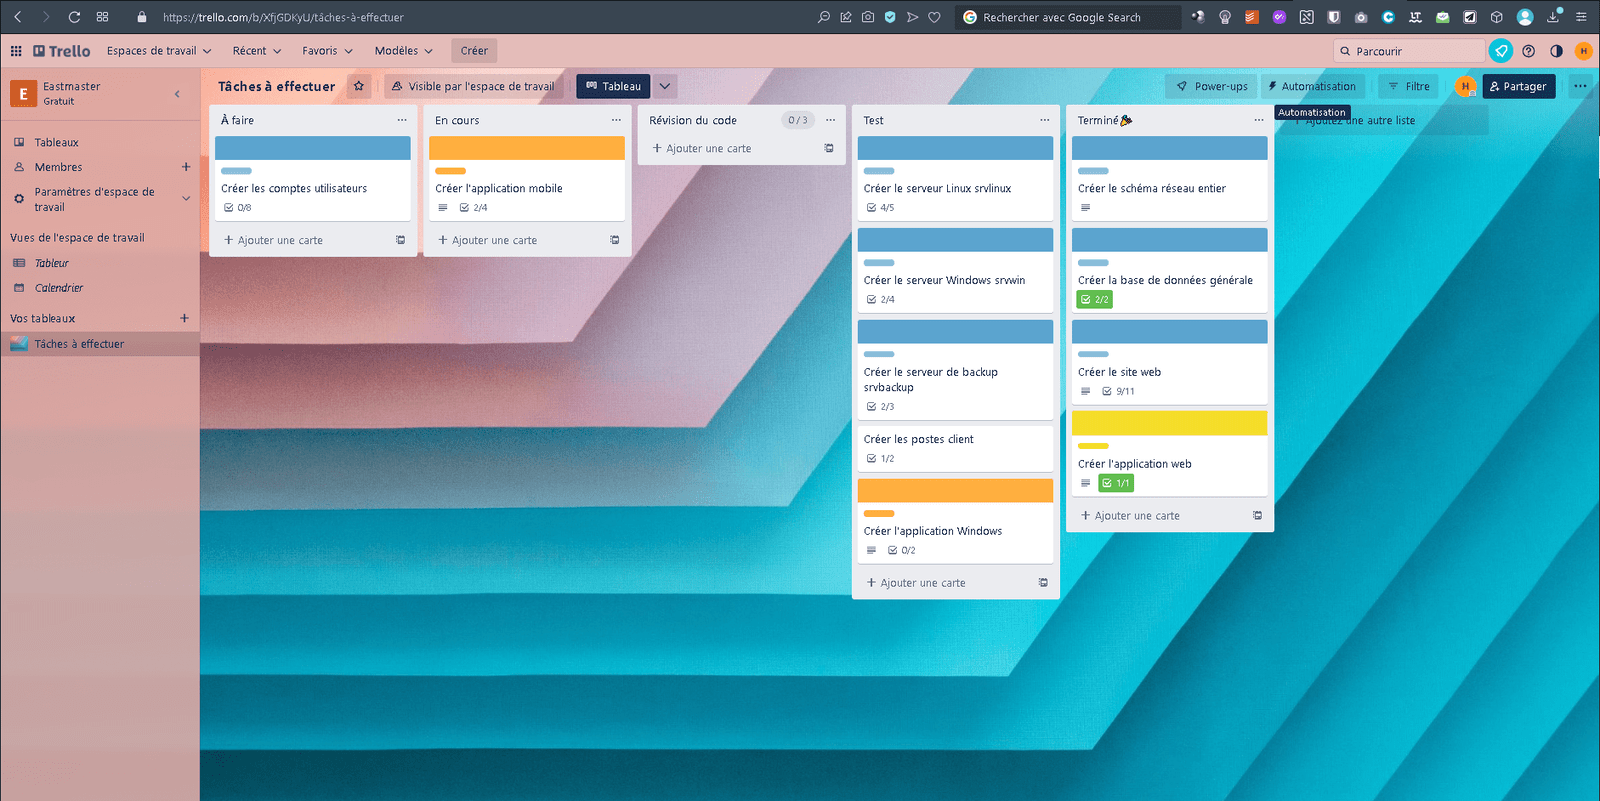Click the yellow label on Créer l'application web
The height and width of the screenshot is (801, 1600).
tap(1093, 446)
